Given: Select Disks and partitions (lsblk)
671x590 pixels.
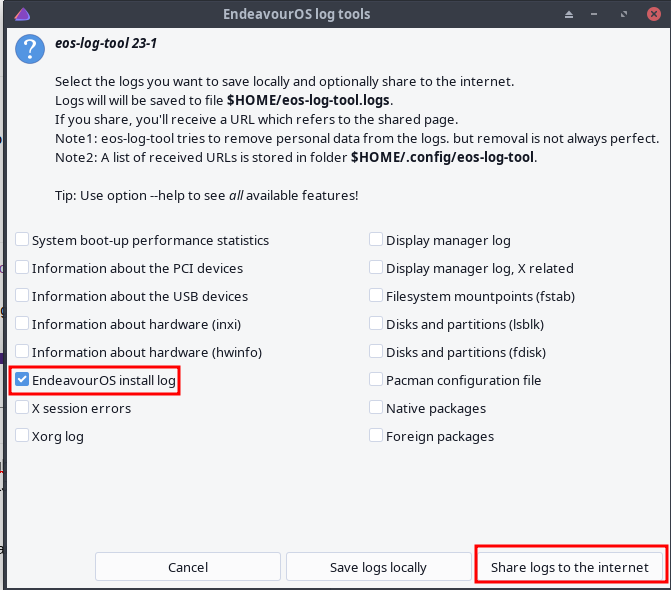Looking at the screenshot, I should tap(376, 323).
